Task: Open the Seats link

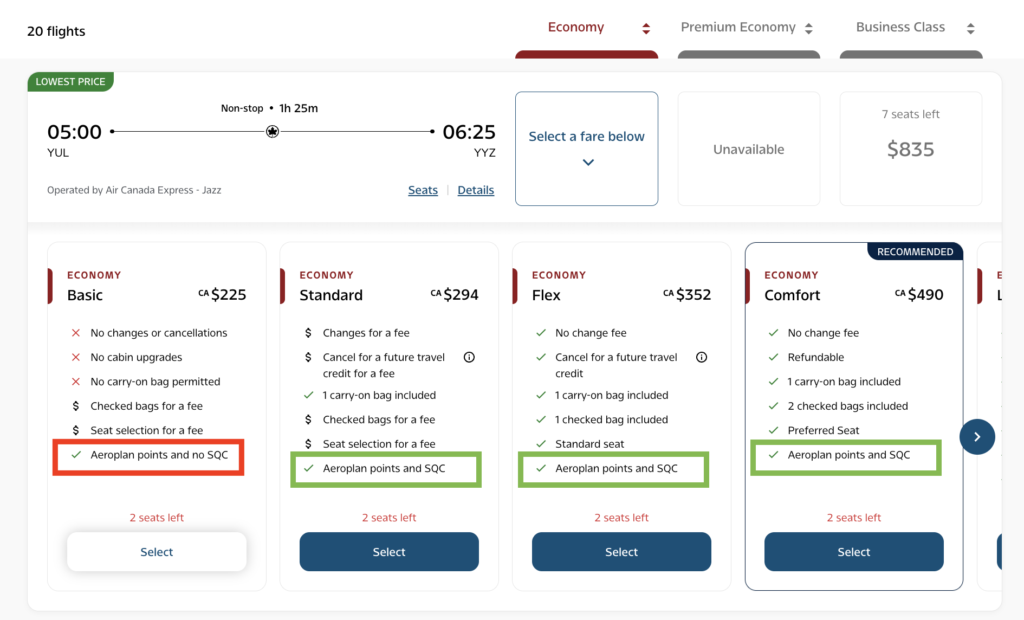Action: [x=423, y=190]
